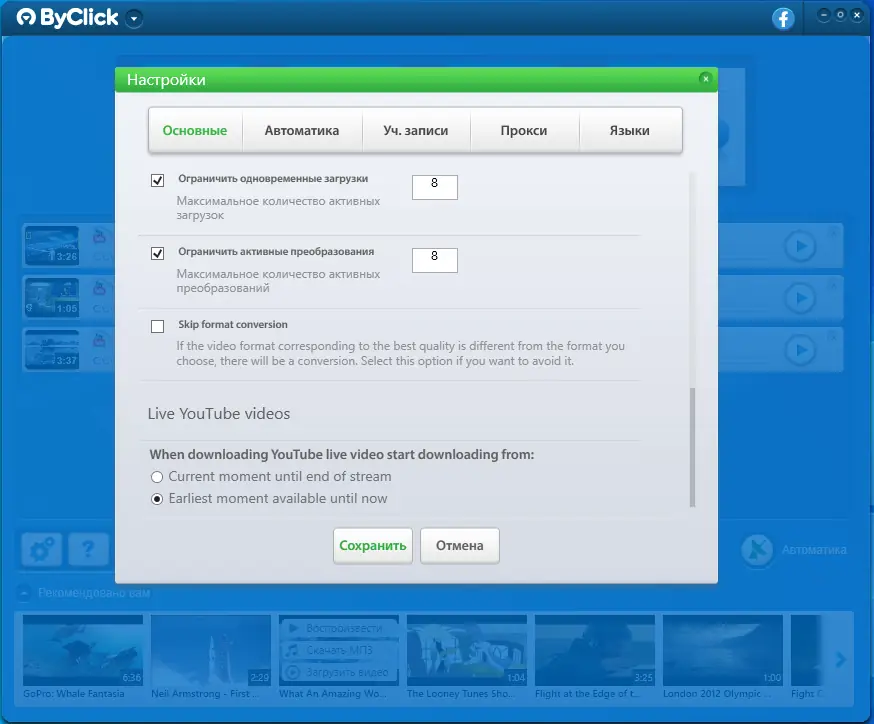Edit the maximum active conversions field

(434, 260)
